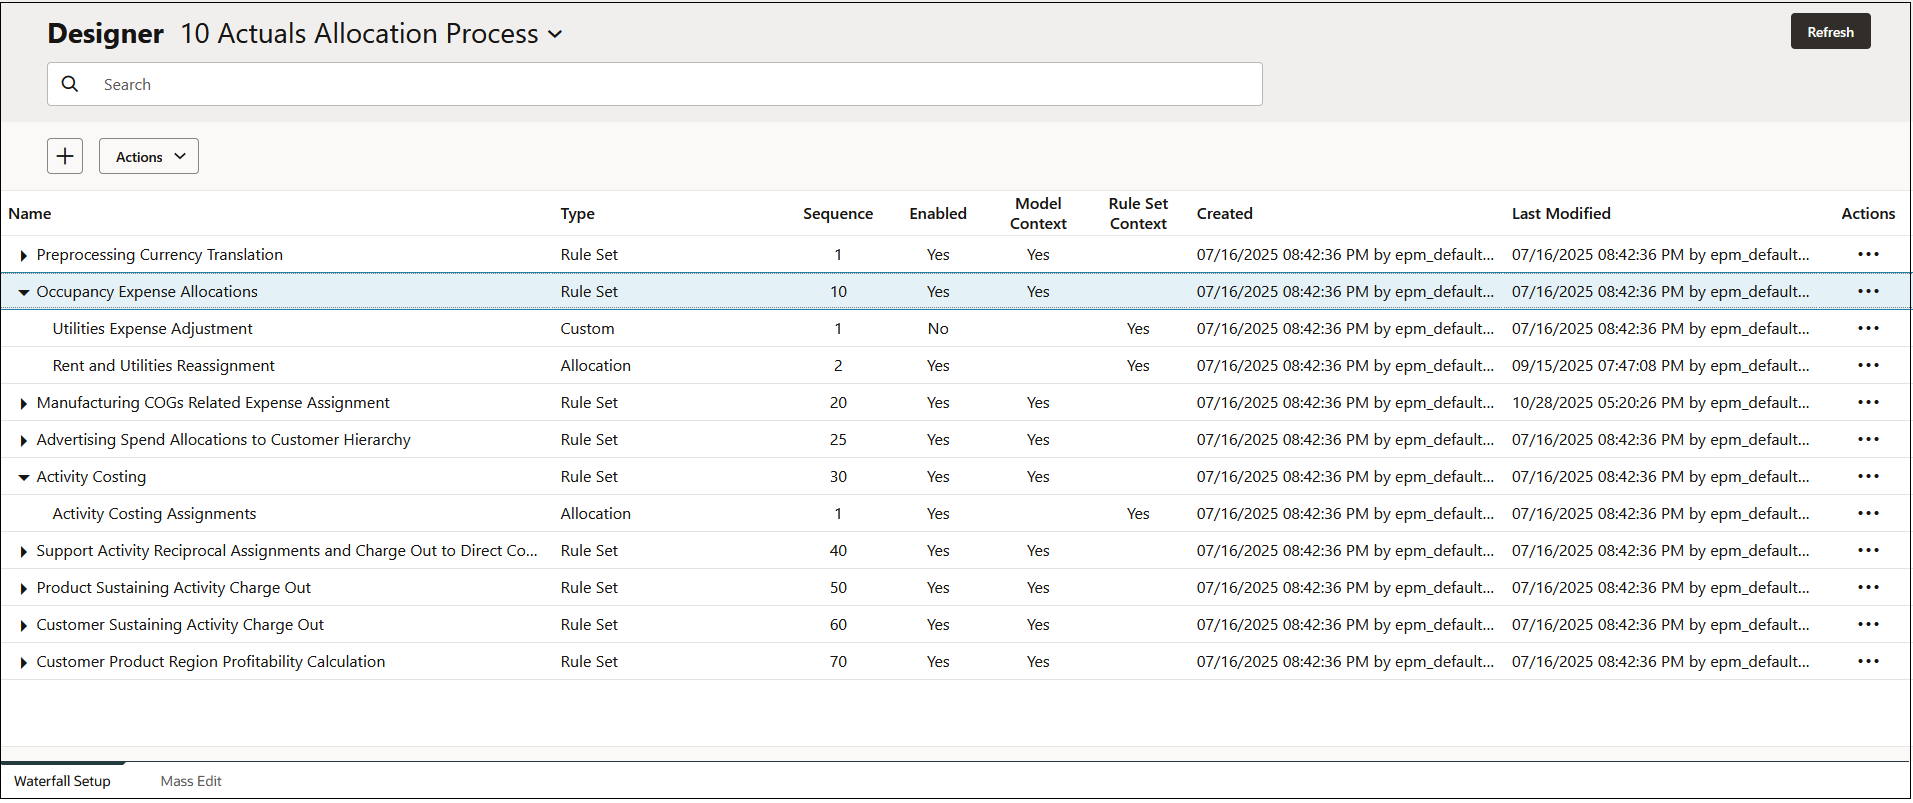
Task: Expand Support Activity Reciprocal Assignments rule set
Action: click(x=23, y=551)
